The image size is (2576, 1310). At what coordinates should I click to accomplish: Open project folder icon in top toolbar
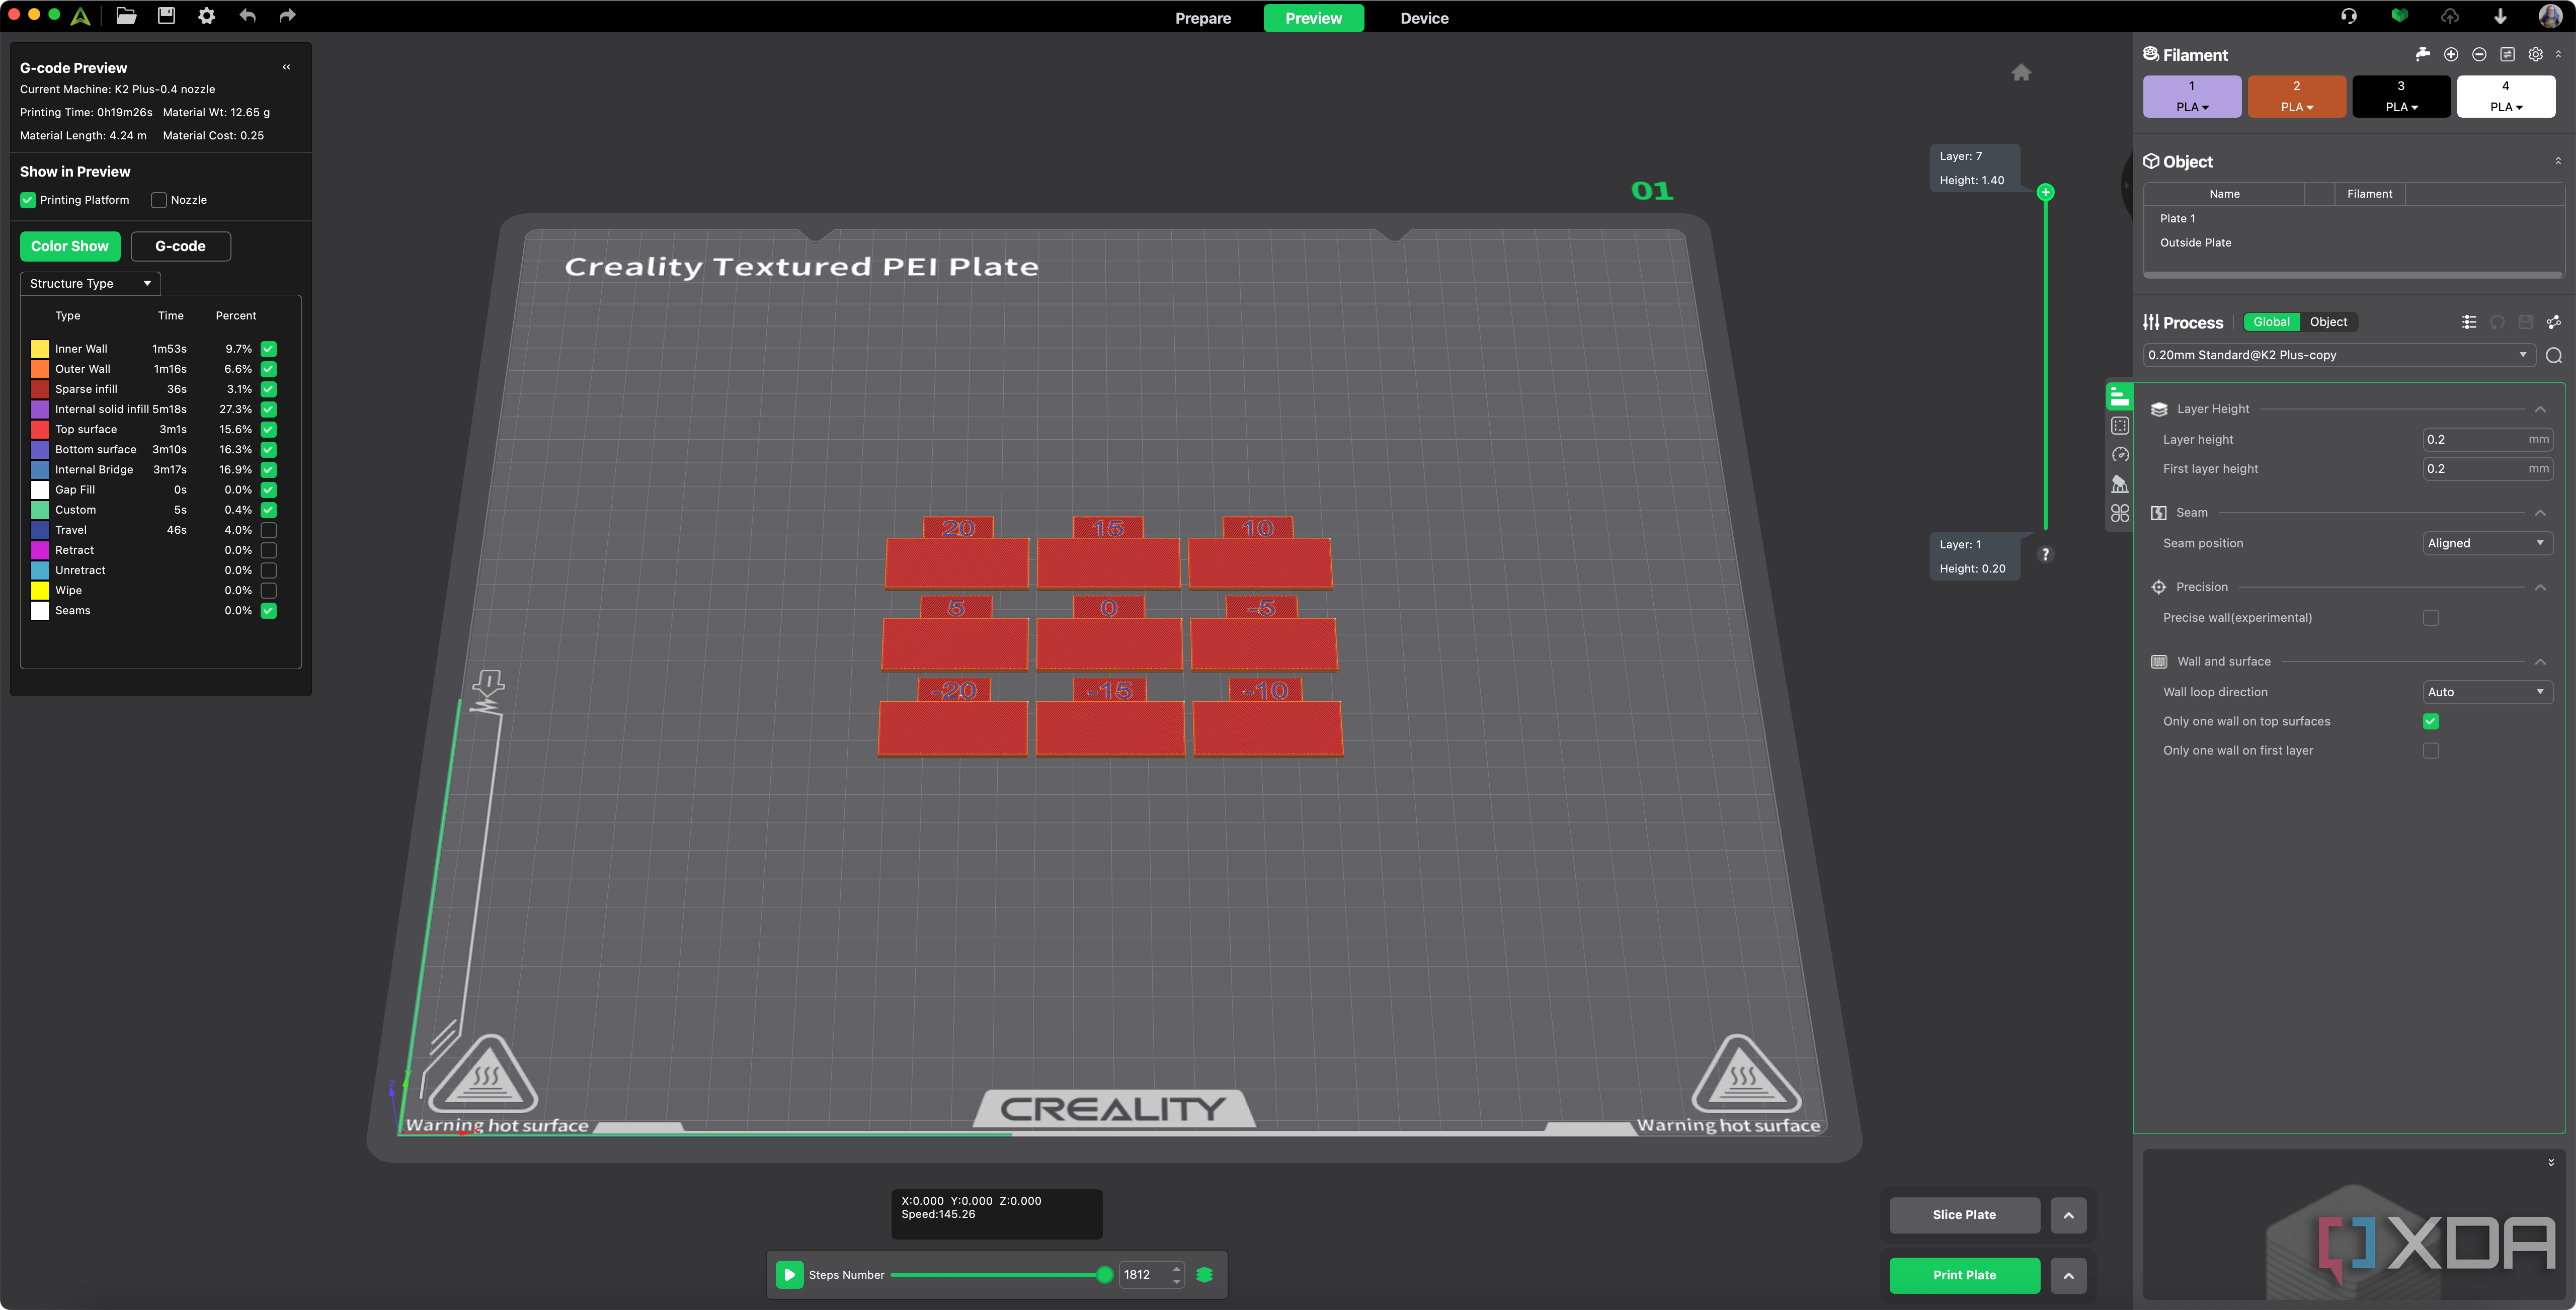126,16
